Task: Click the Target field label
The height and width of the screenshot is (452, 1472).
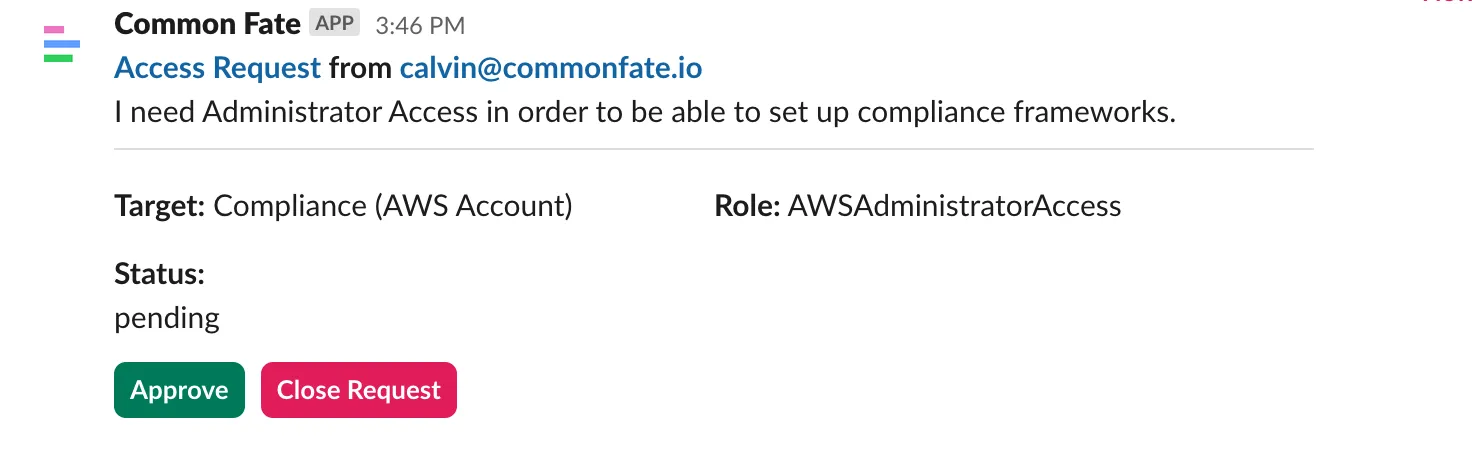Action: click(x=160, y=206)
